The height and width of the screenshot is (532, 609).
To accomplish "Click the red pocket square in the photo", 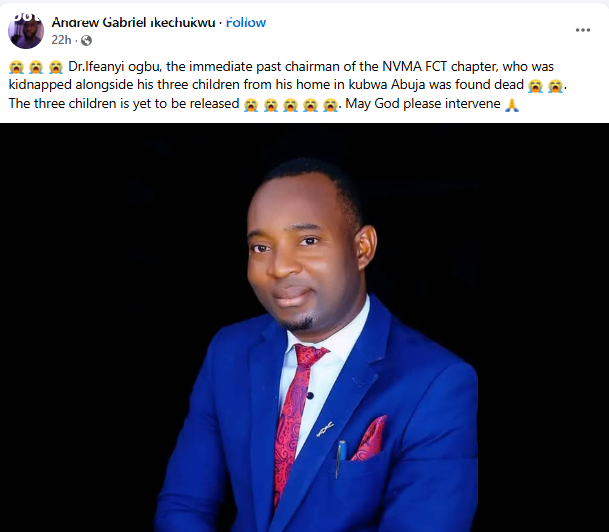I will (371, 438).
